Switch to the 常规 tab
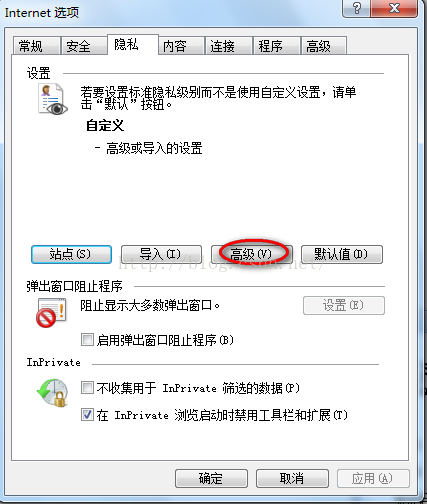 [x=37, y=46]
